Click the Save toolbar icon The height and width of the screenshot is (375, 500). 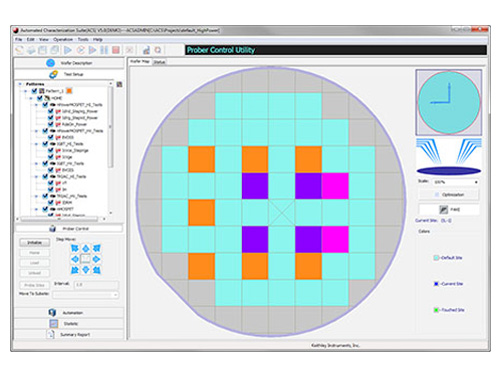click(42, 50)
